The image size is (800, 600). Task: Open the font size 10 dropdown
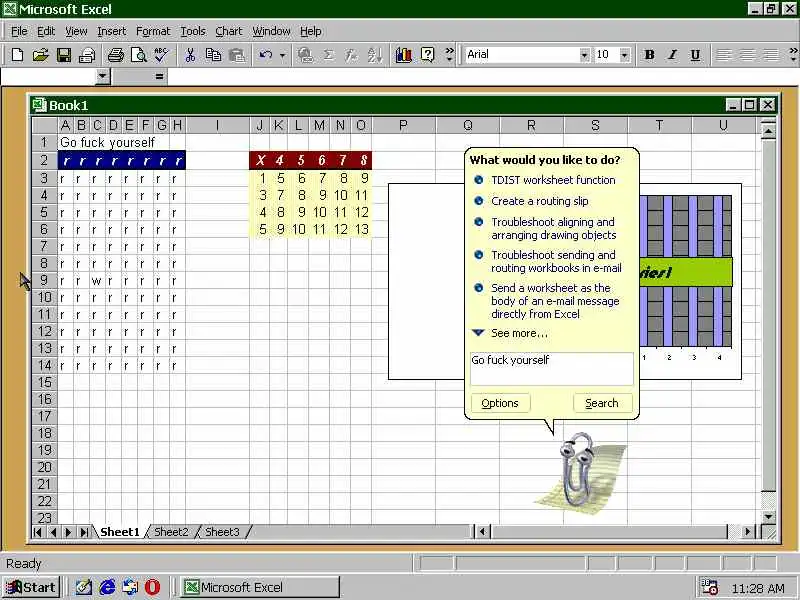(x=624, y=55)
